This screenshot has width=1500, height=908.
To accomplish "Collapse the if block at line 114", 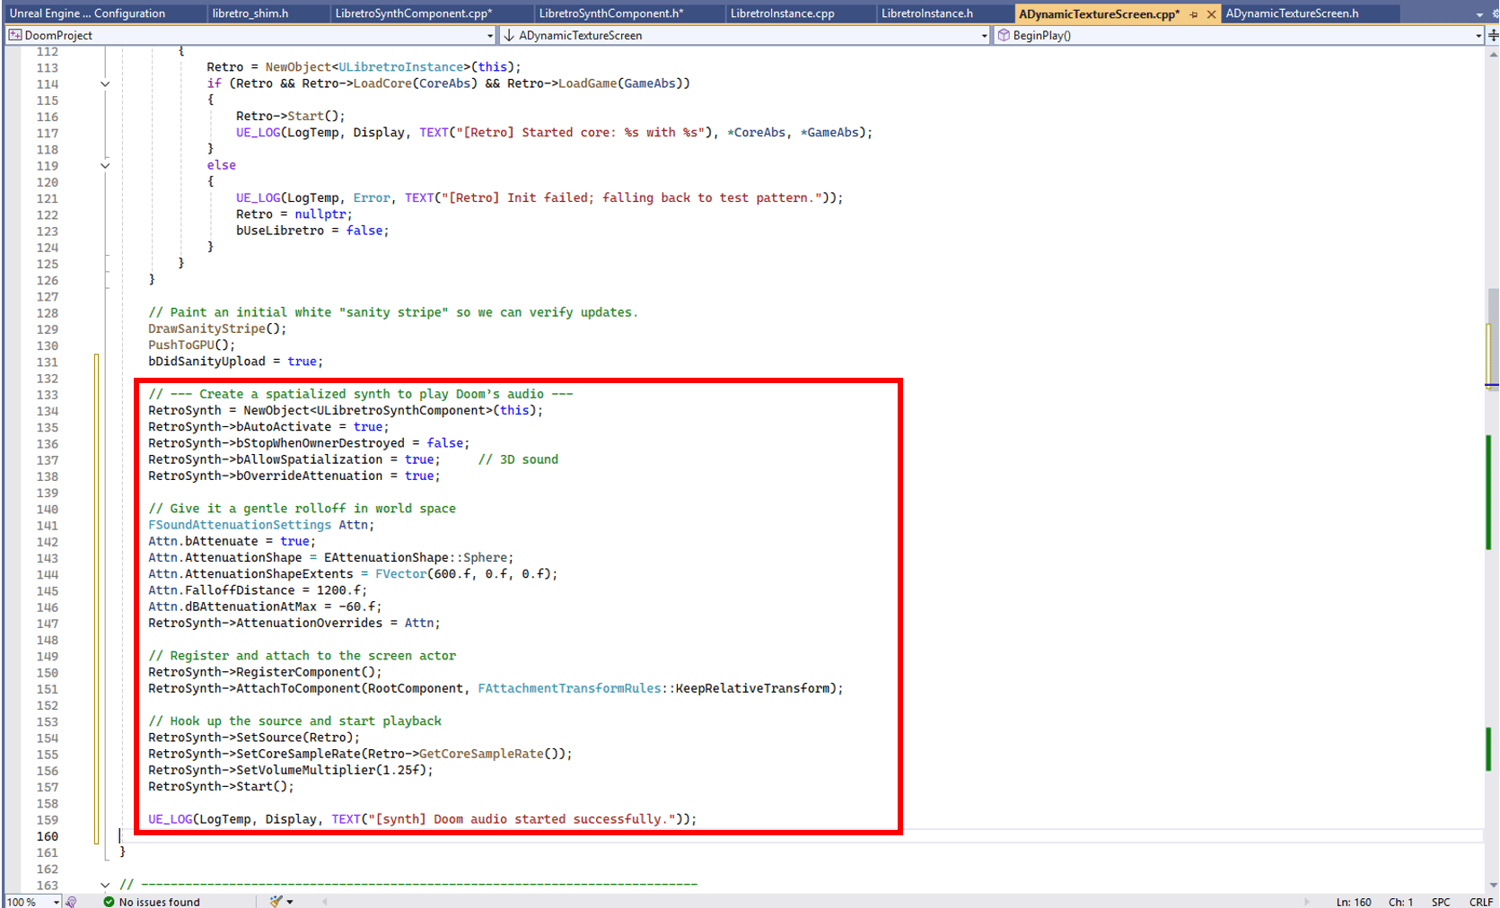I will (x=105, y=84).
